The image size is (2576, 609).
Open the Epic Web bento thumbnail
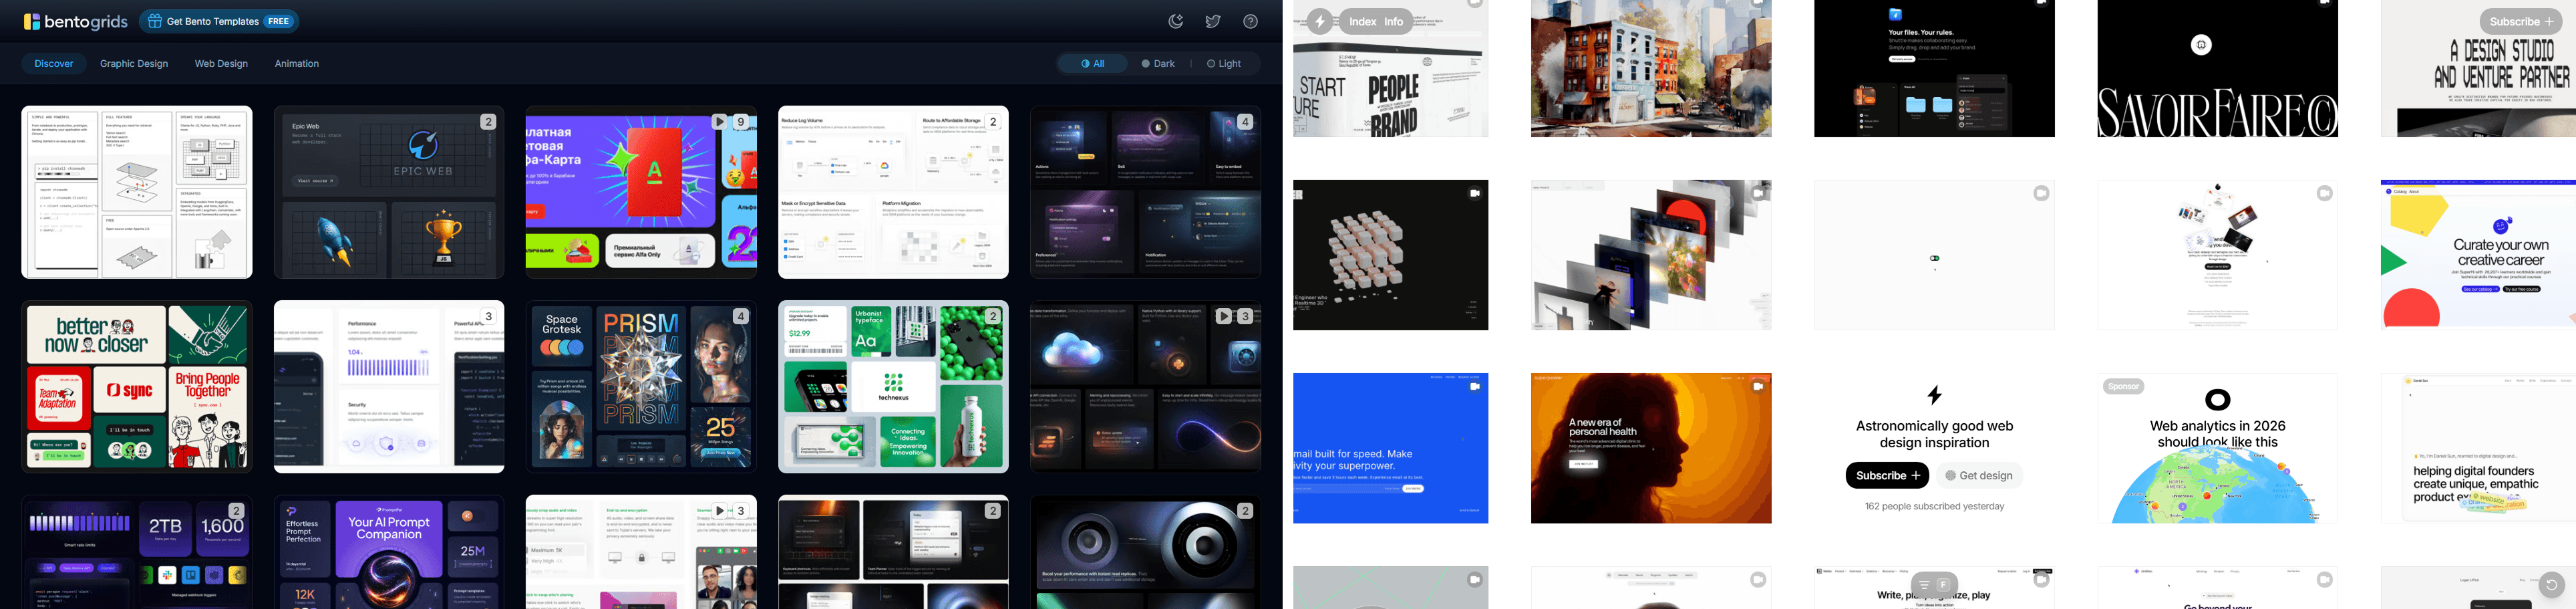[389, 192]
